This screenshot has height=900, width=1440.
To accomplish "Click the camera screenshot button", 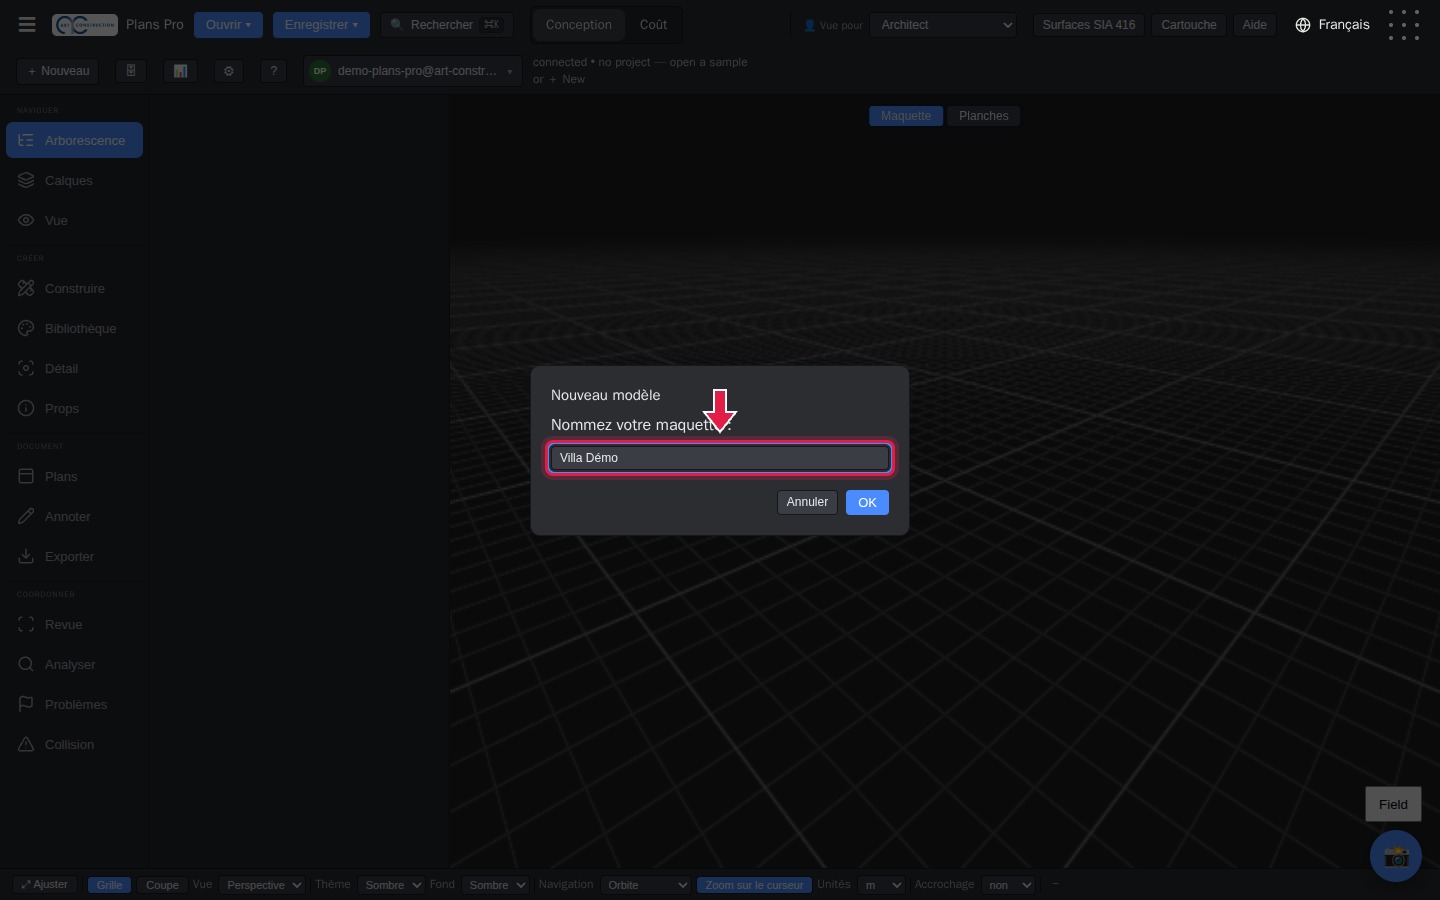I will (1396, 856).
